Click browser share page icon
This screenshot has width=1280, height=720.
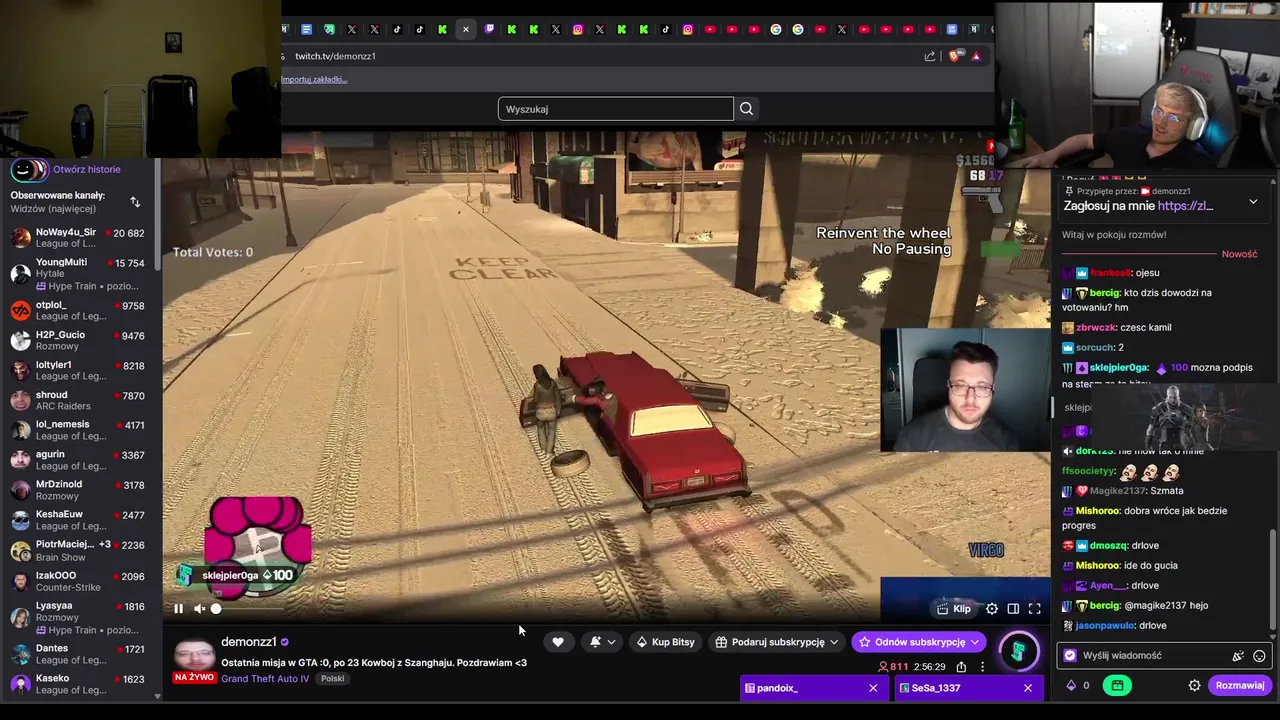930,56
